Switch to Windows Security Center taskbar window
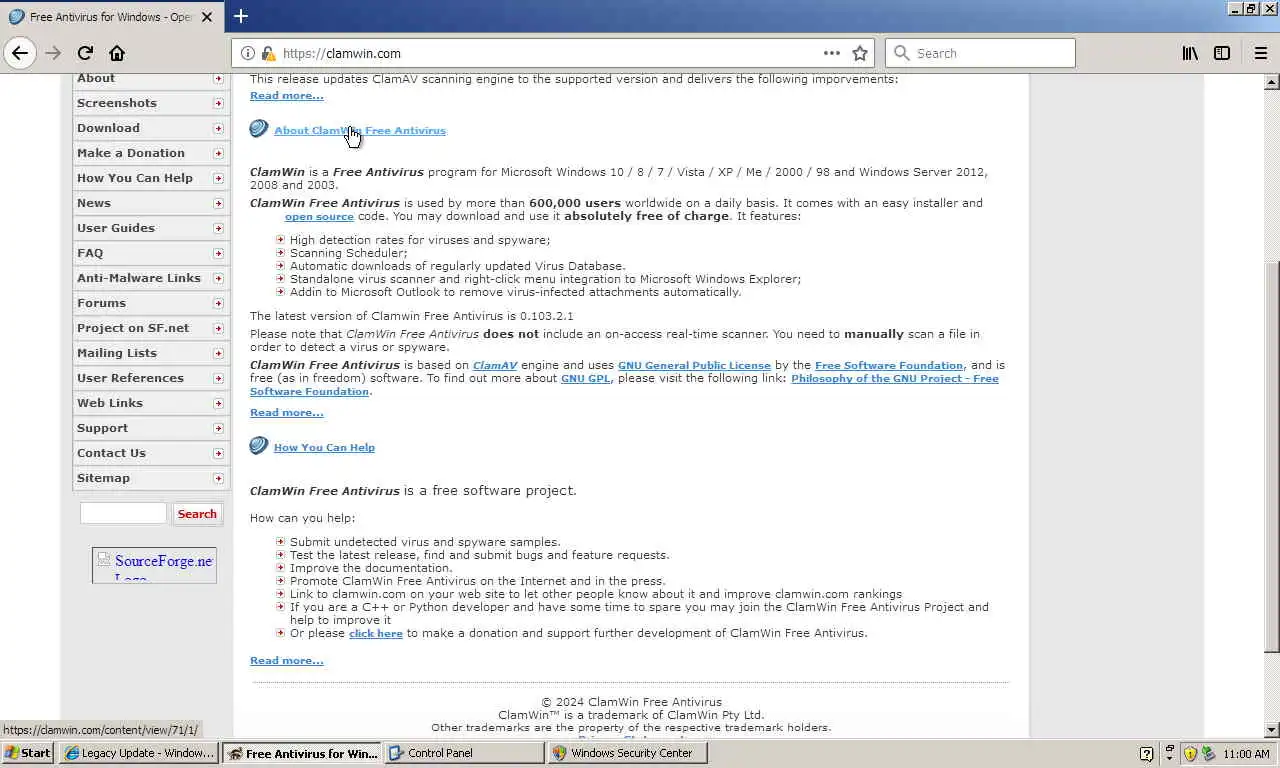Screen dimensions: 1280x768 click(627, 753)
